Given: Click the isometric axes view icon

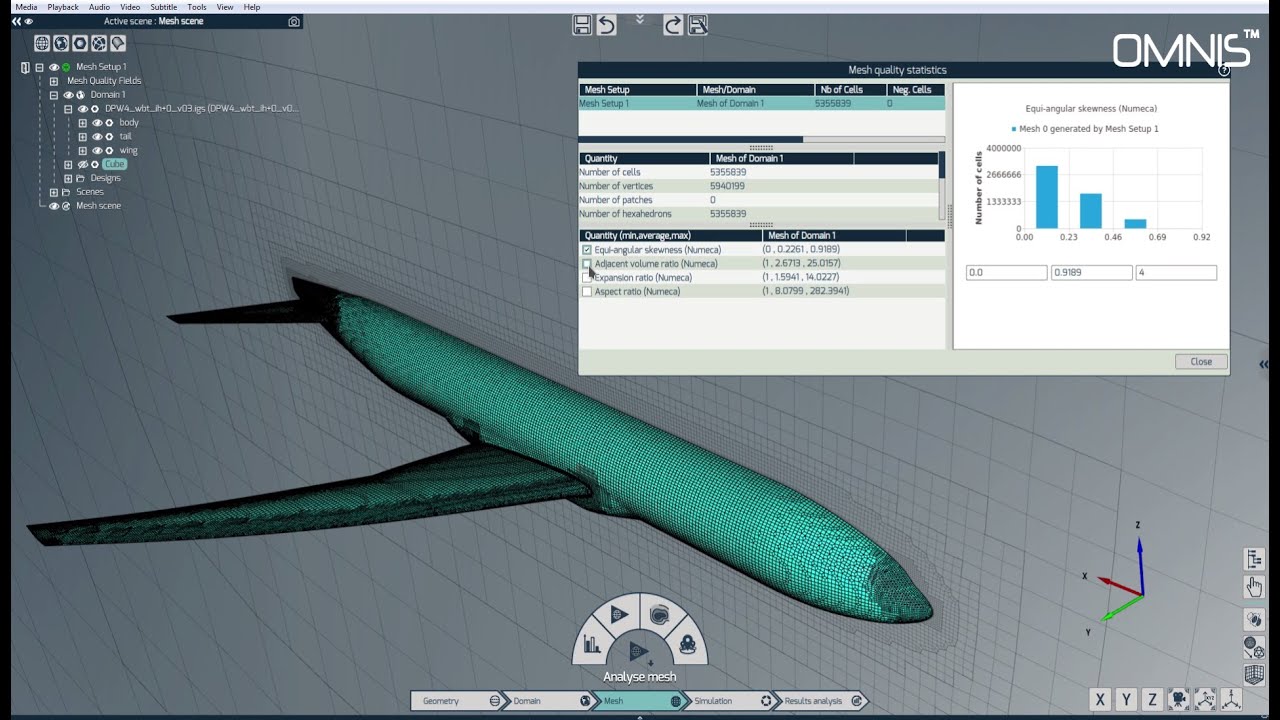Looking at the screenshot, I should tap(1231, 699).
